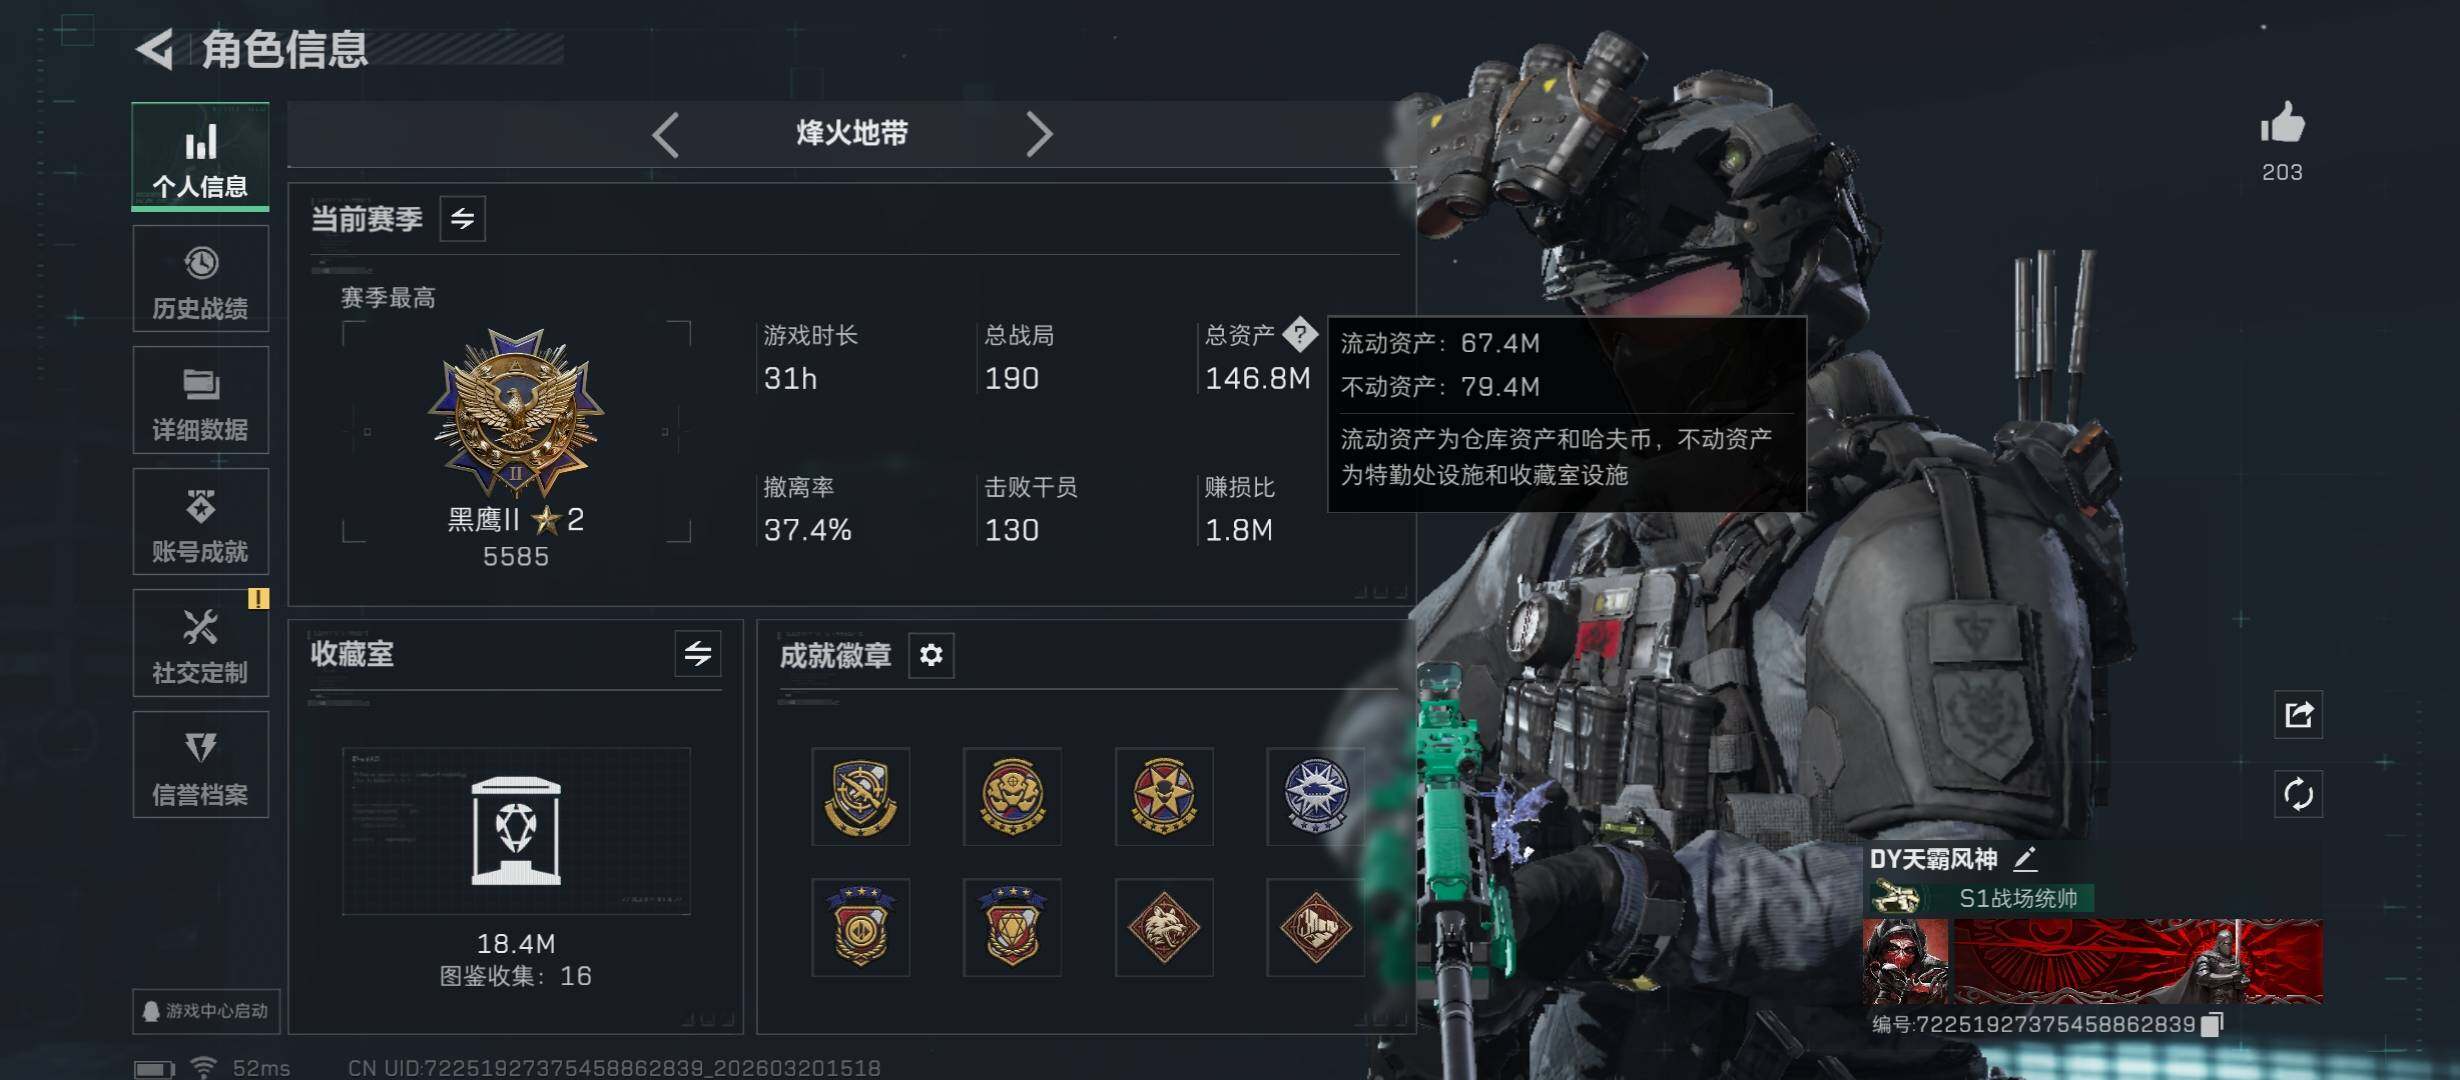Toggle the 当前赛季 season switch button

(x=462, y=218)
